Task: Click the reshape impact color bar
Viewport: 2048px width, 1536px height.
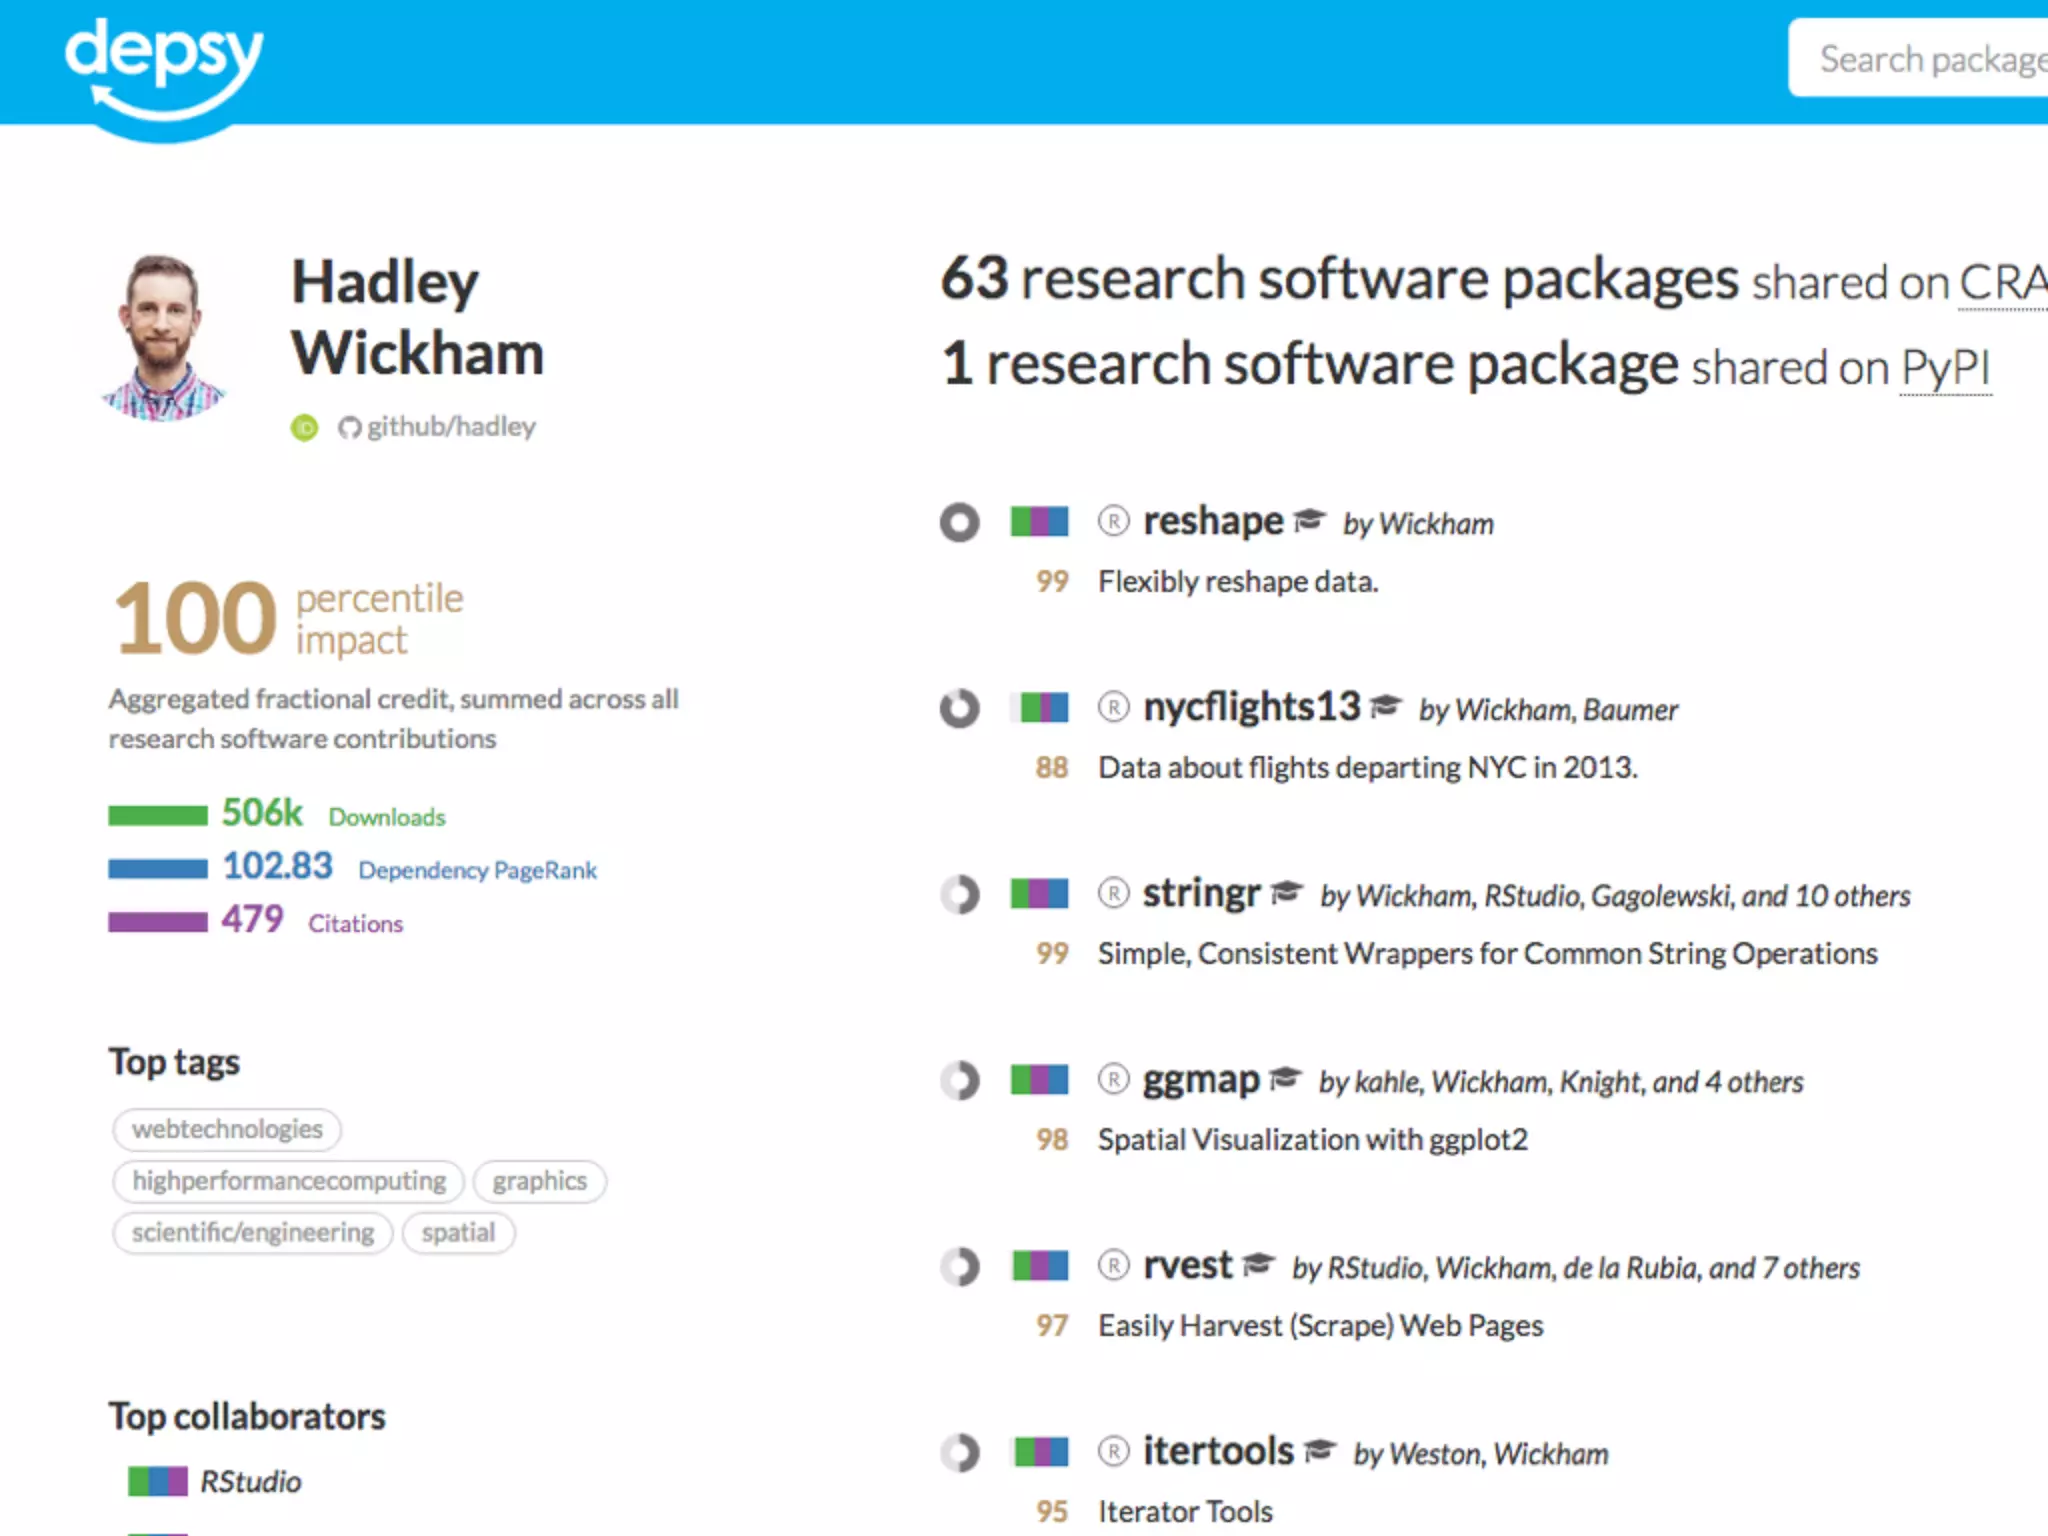Action: coord(1039,521)
